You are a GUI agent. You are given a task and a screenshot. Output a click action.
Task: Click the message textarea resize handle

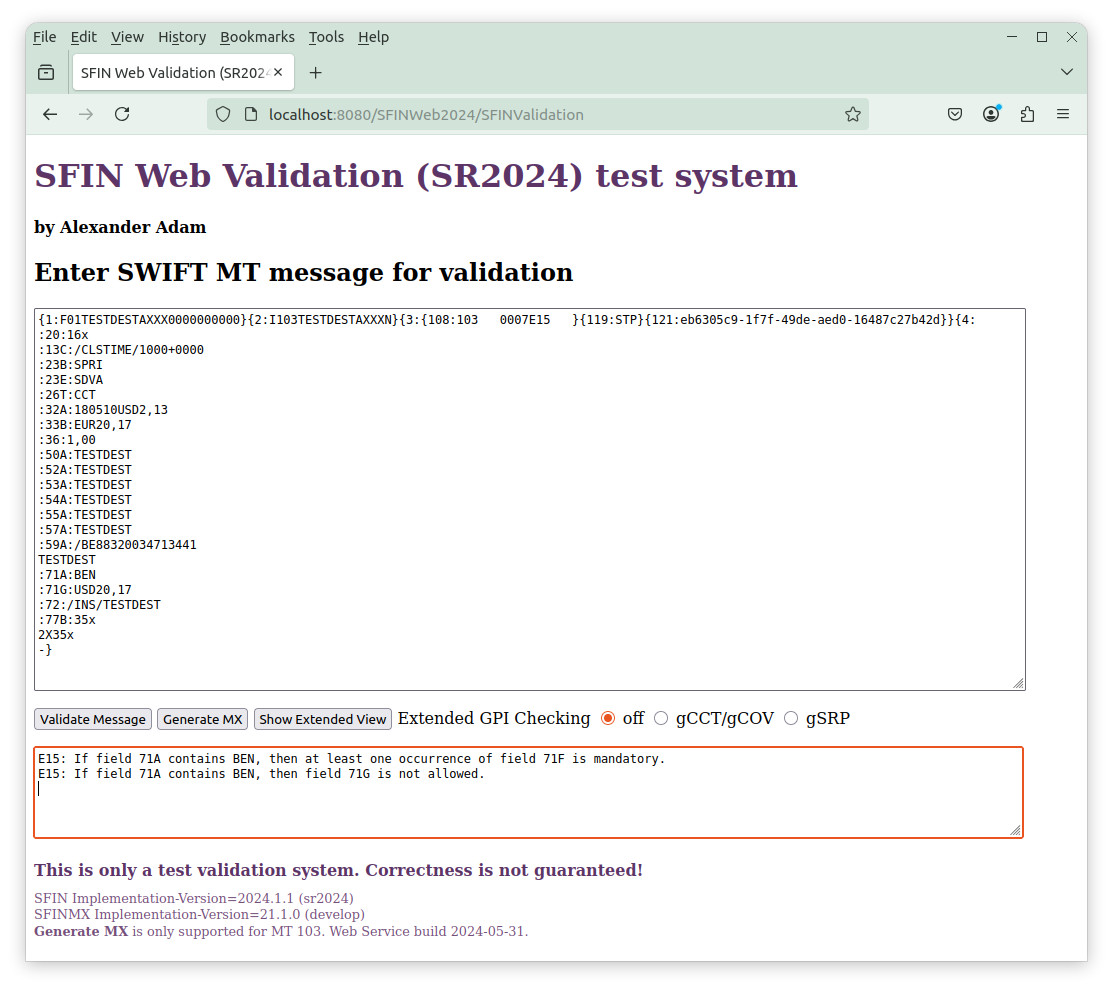pos(1018,683)
